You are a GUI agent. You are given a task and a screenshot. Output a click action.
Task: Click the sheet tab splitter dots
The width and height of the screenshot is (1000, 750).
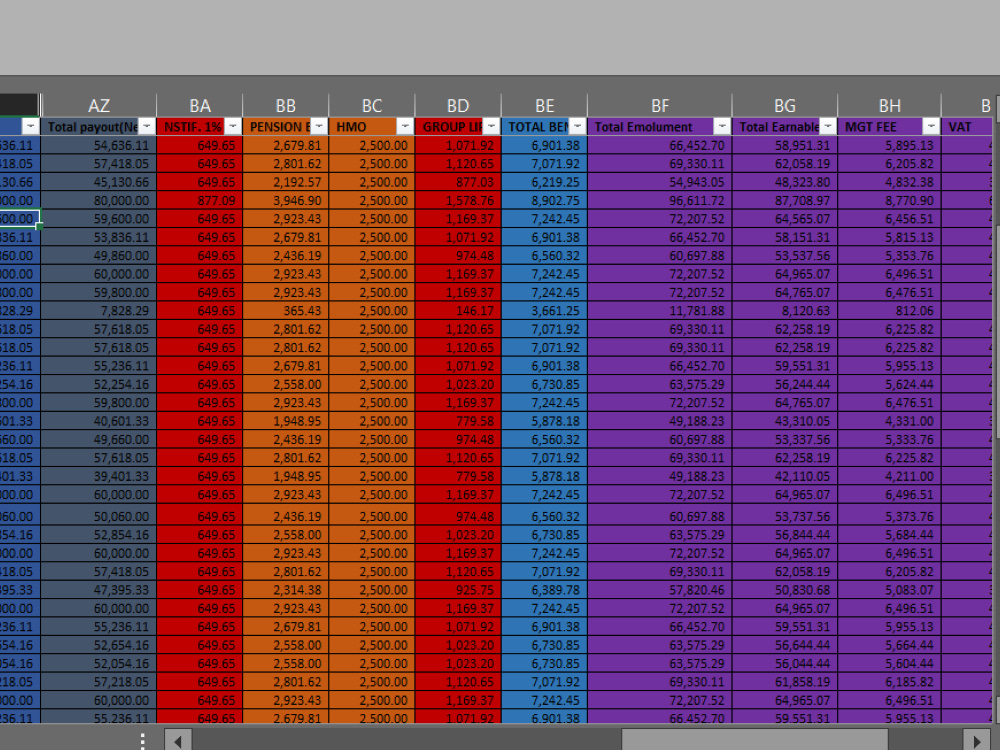142,740
